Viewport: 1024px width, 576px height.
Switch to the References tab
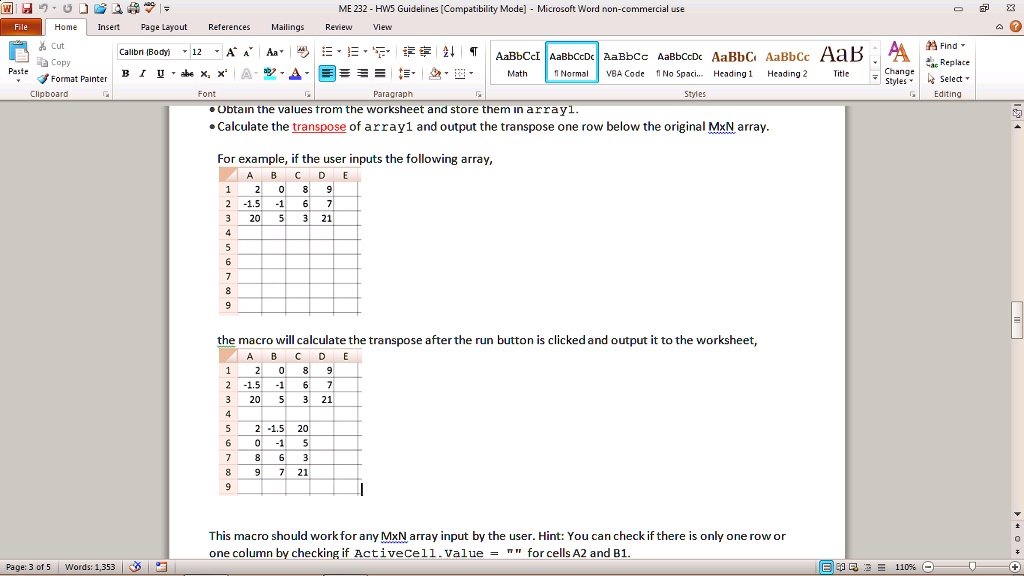point(229,27)
